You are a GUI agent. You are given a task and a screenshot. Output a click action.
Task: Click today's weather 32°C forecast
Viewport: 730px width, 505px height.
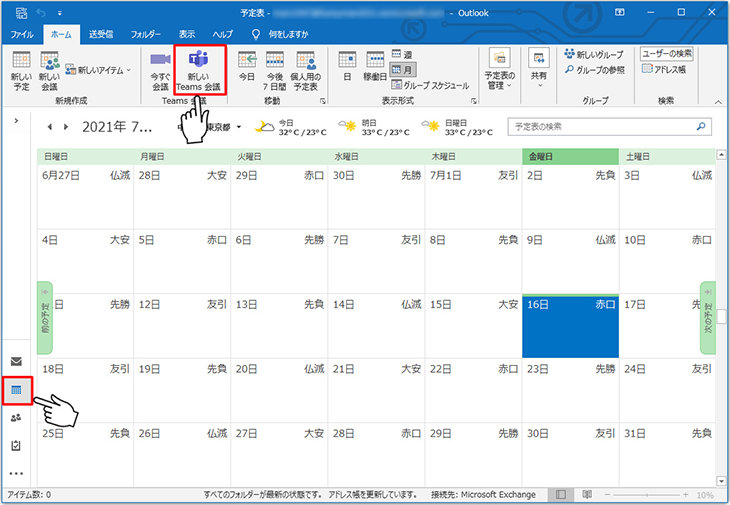click(x=291, y=128)
